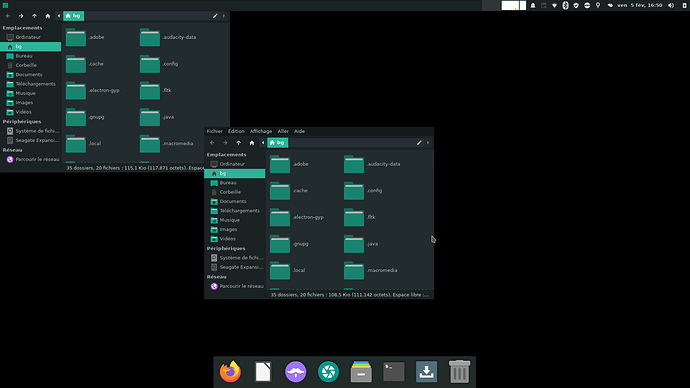Open Téléchargements in front window sidebar

(x=235, y=211)
